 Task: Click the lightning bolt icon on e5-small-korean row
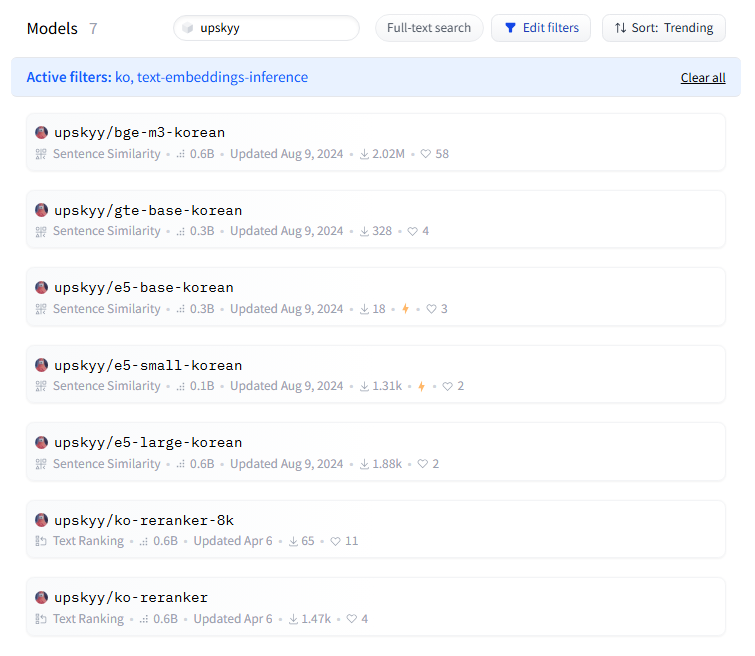pos(421,386)
